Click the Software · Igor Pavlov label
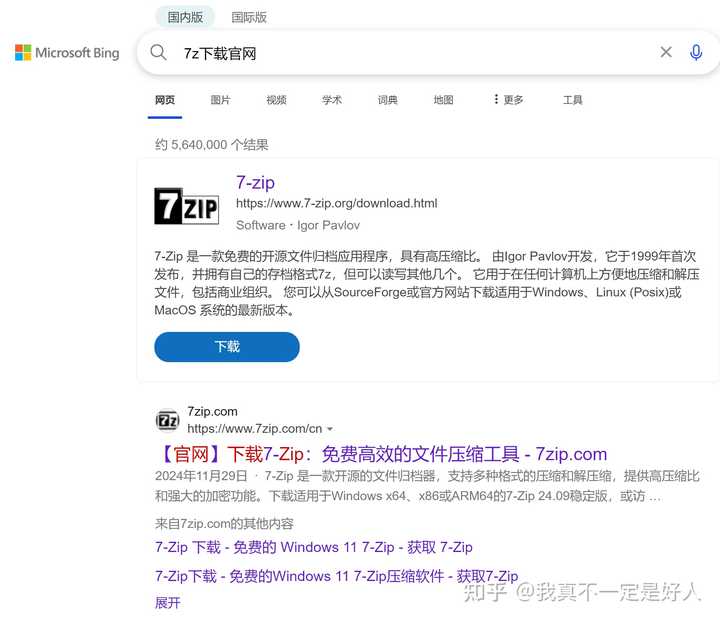The height and width of the screenshot is (621, 720). point(298,225)
